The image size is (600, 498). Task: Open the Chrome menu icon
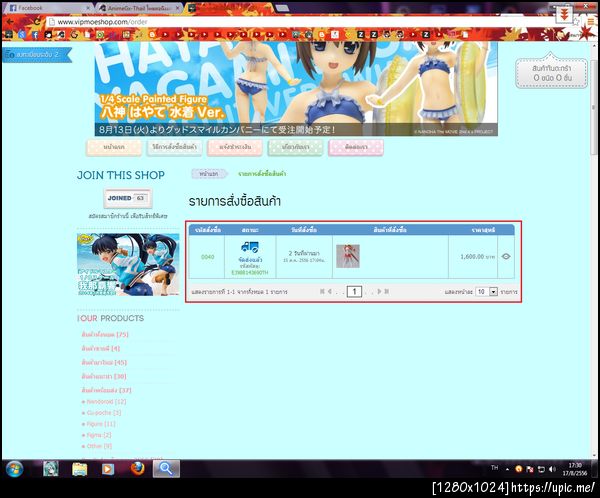pyautogui.click(x=592, y=22)
